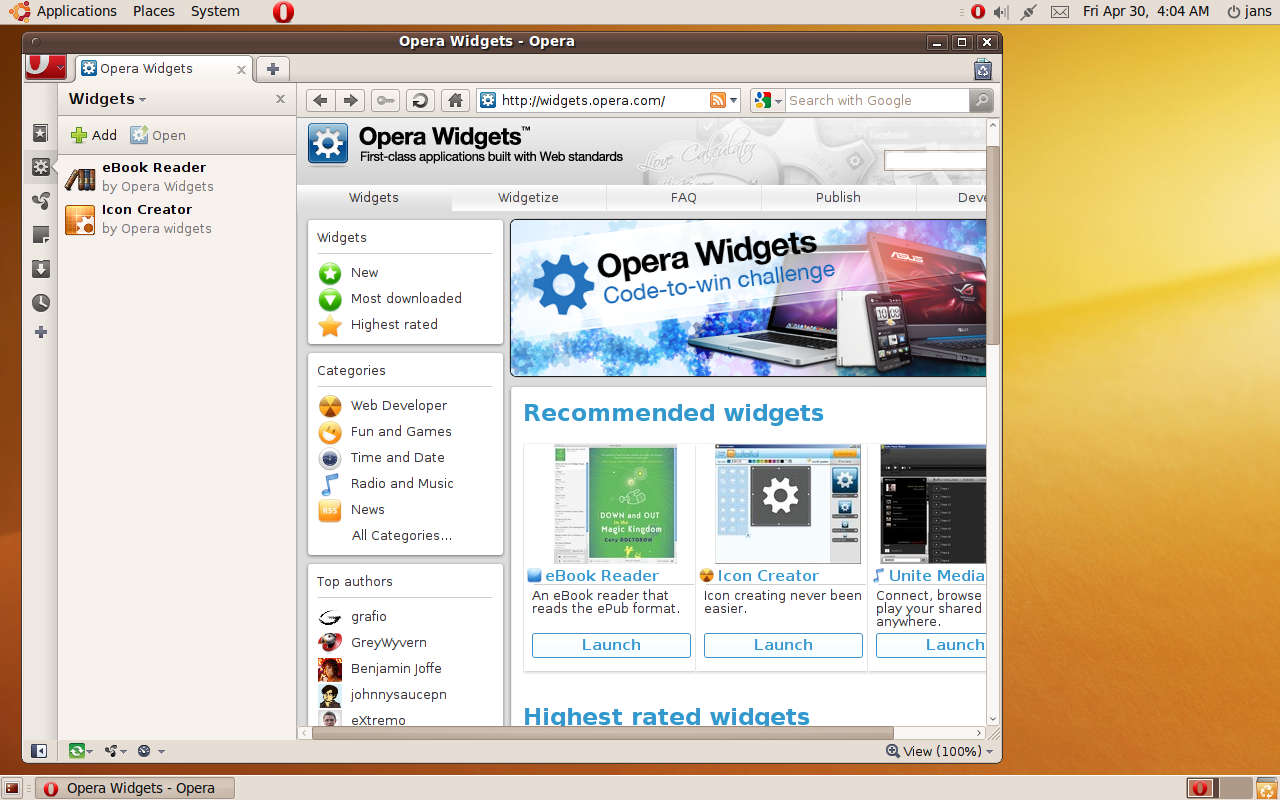Image resolution: width=1280 pixels, height=800 pixels.
Task: Click the eBook Reader screenshot thumbnail
Action: [x=615, y=505]
